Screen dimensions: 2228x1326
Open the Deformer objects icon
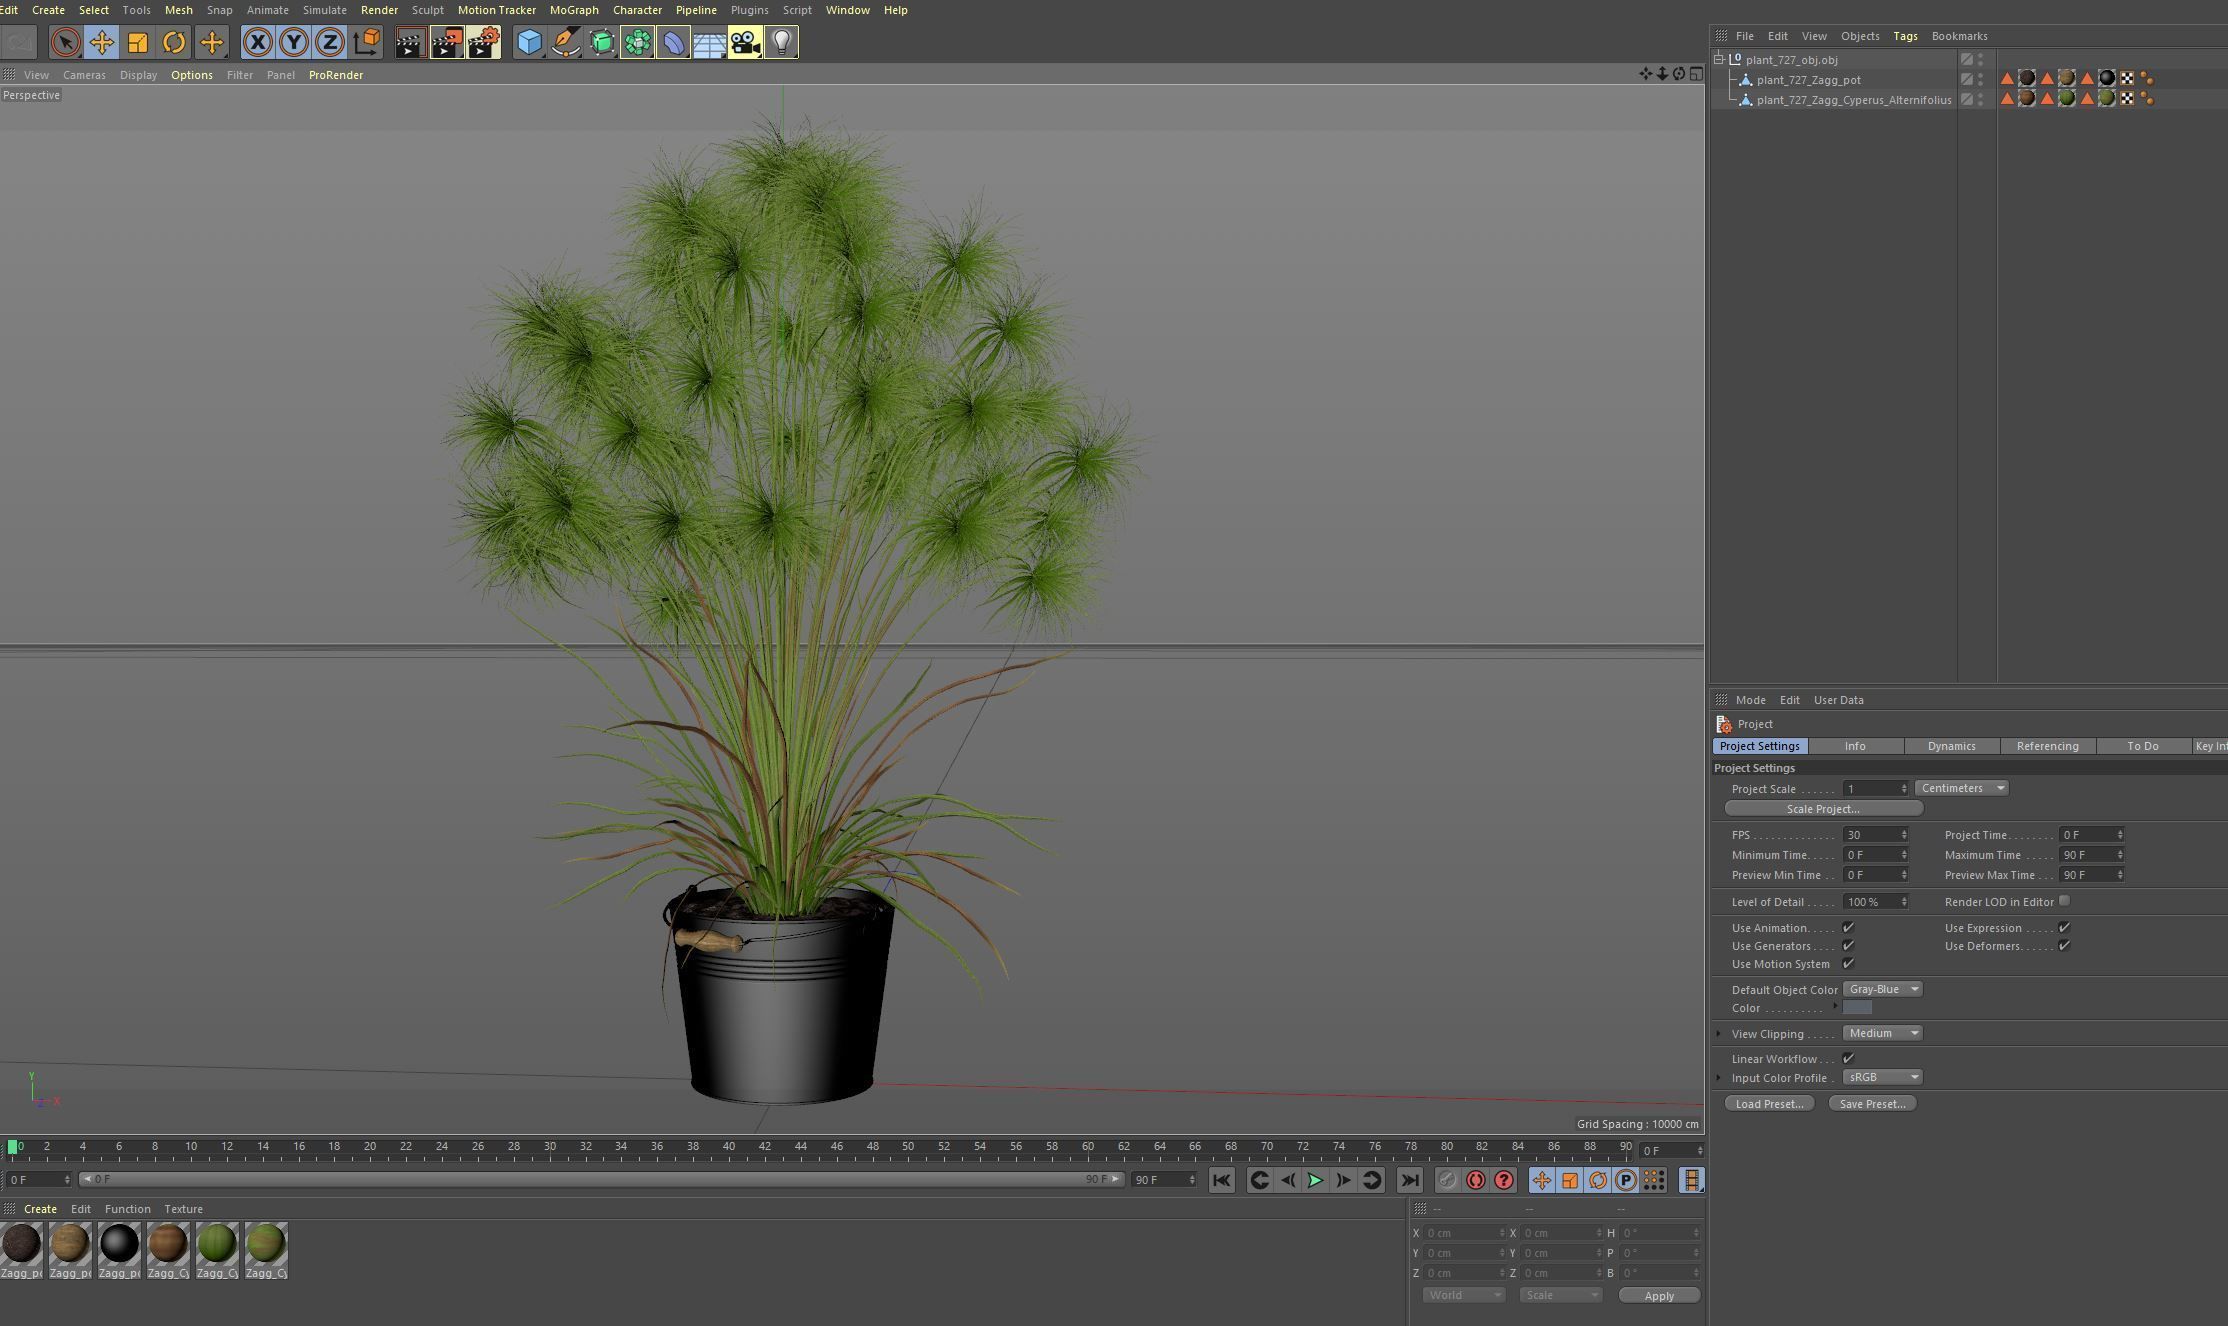coord(673,42)
